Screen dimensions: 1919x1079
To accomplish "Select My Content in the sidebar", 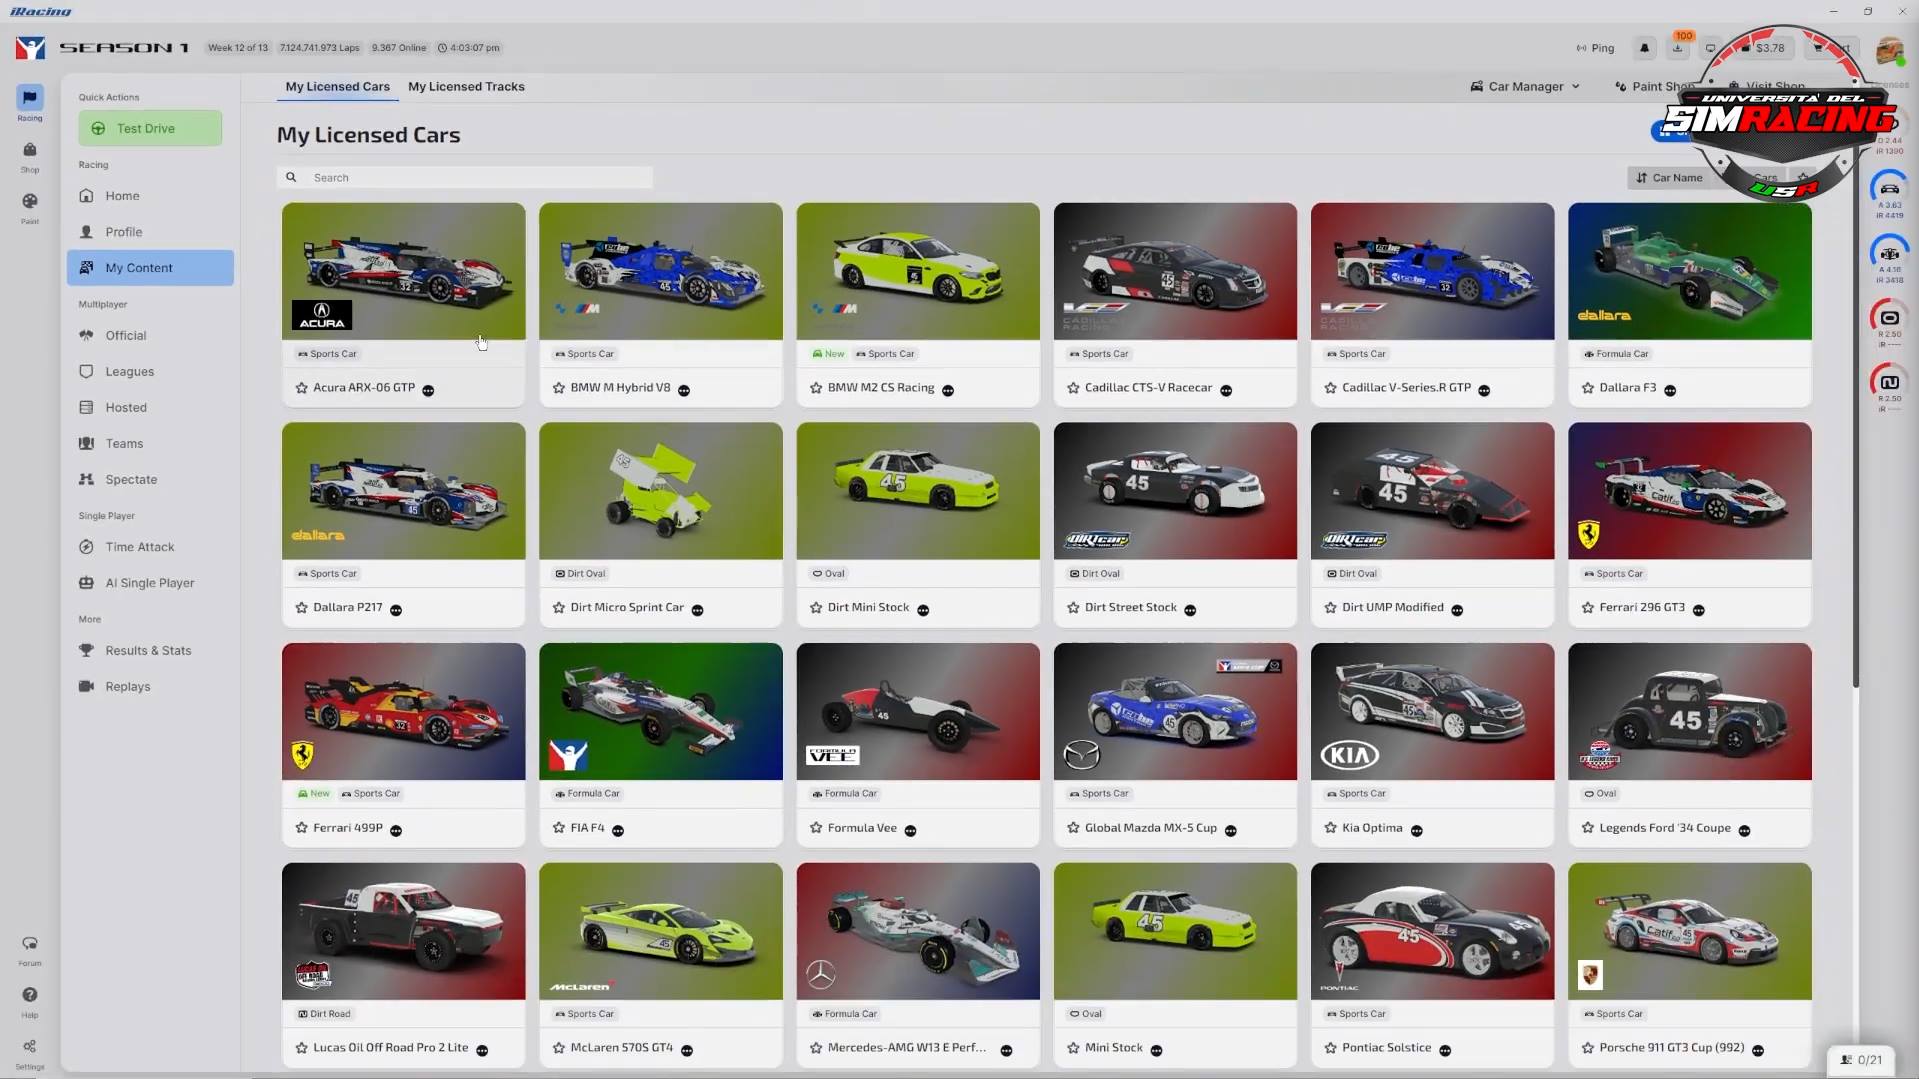I will (x=150, y=268).
